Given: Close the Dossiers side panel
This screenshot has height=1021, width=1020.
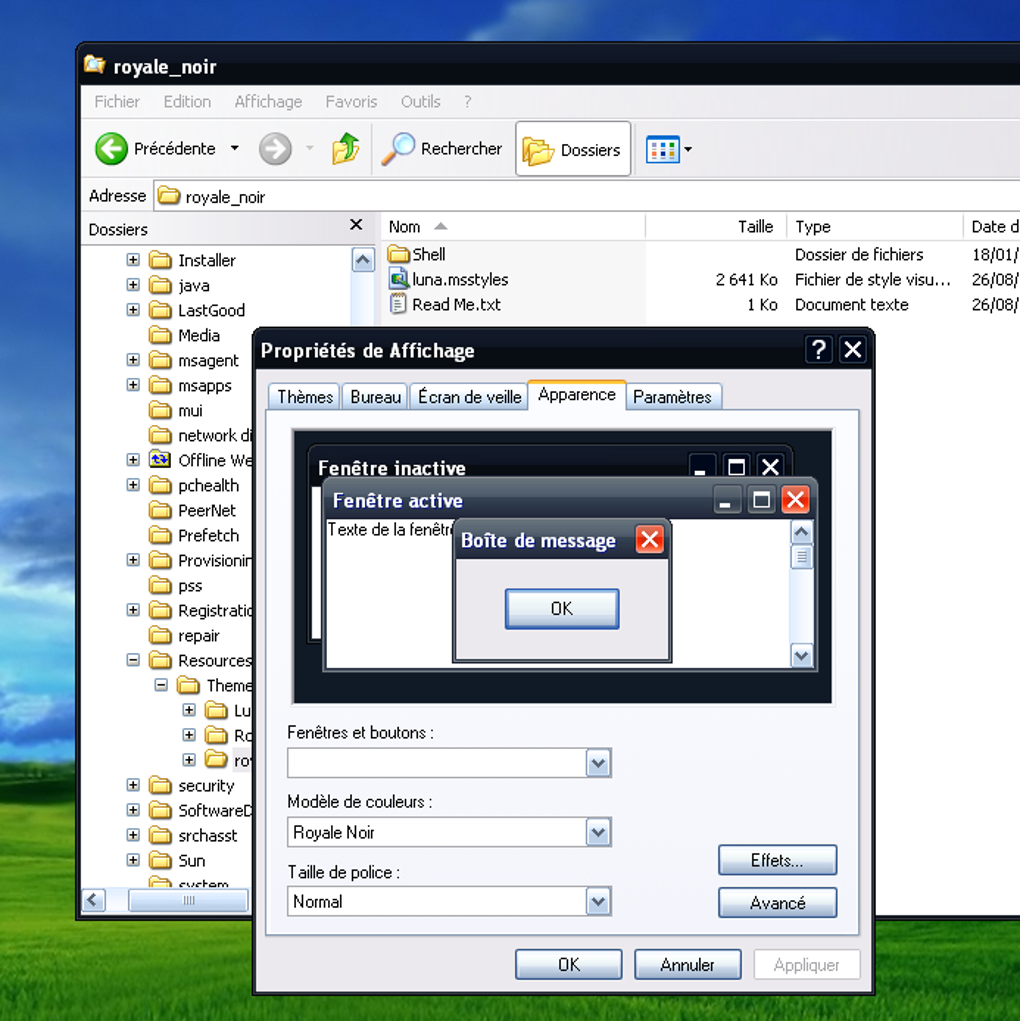Looking at the screenshot, I should pos(356,226).
